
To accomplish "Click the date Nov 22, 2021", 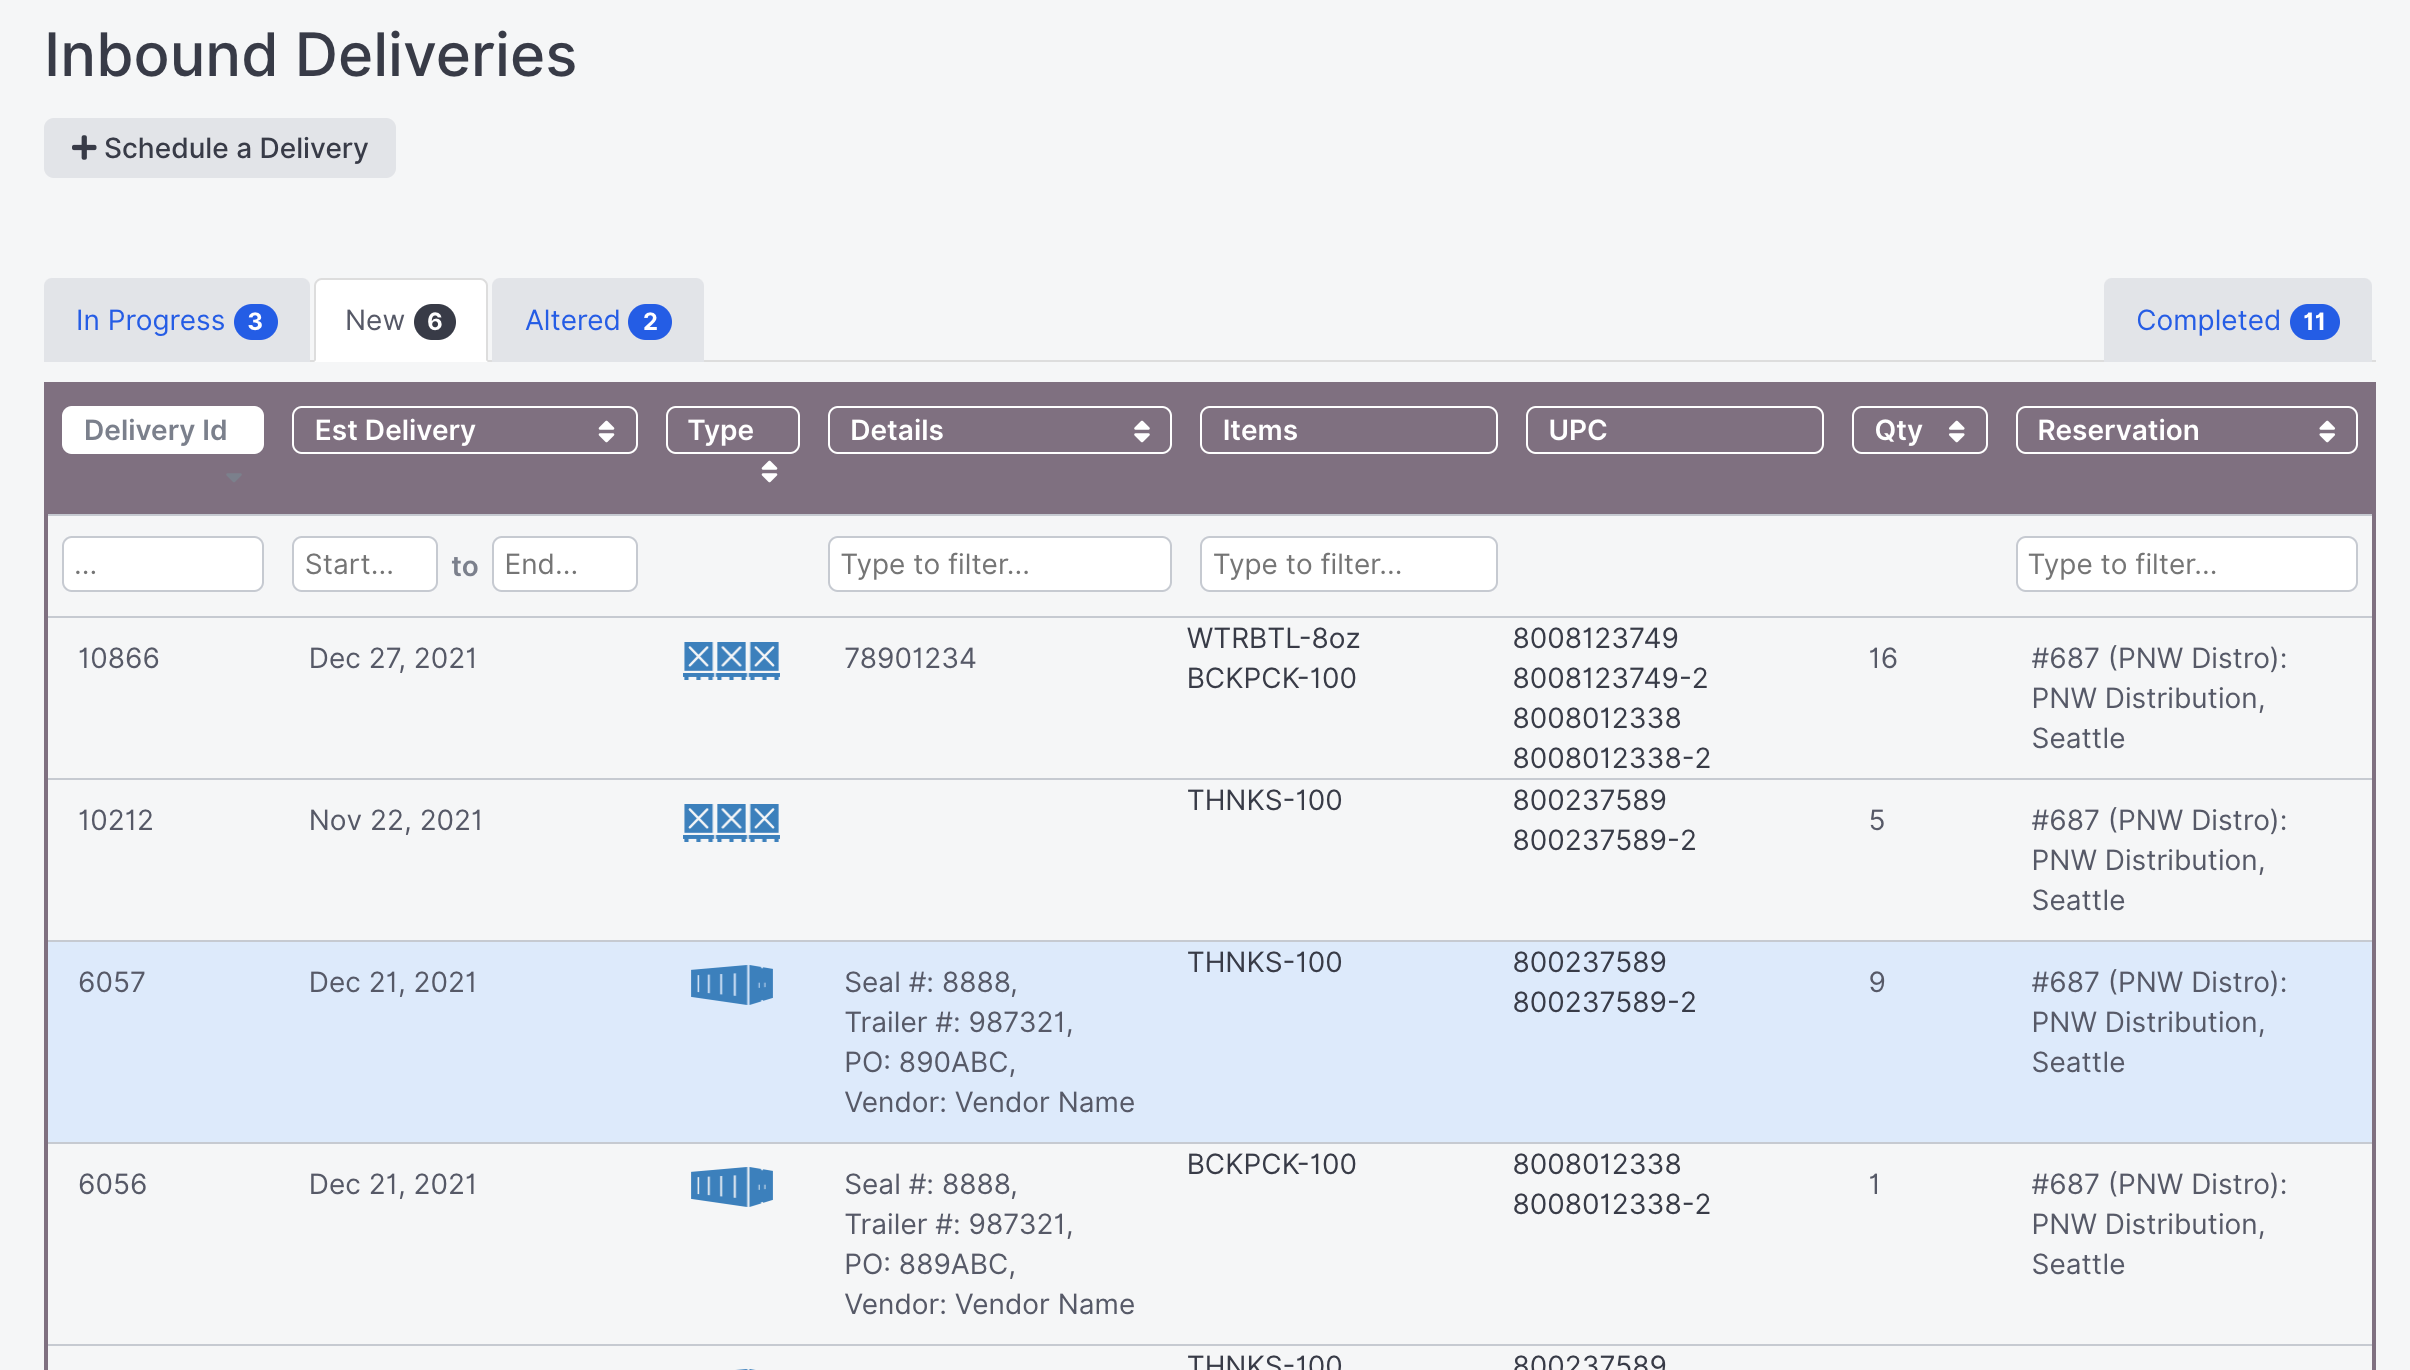I will (396, 820).
